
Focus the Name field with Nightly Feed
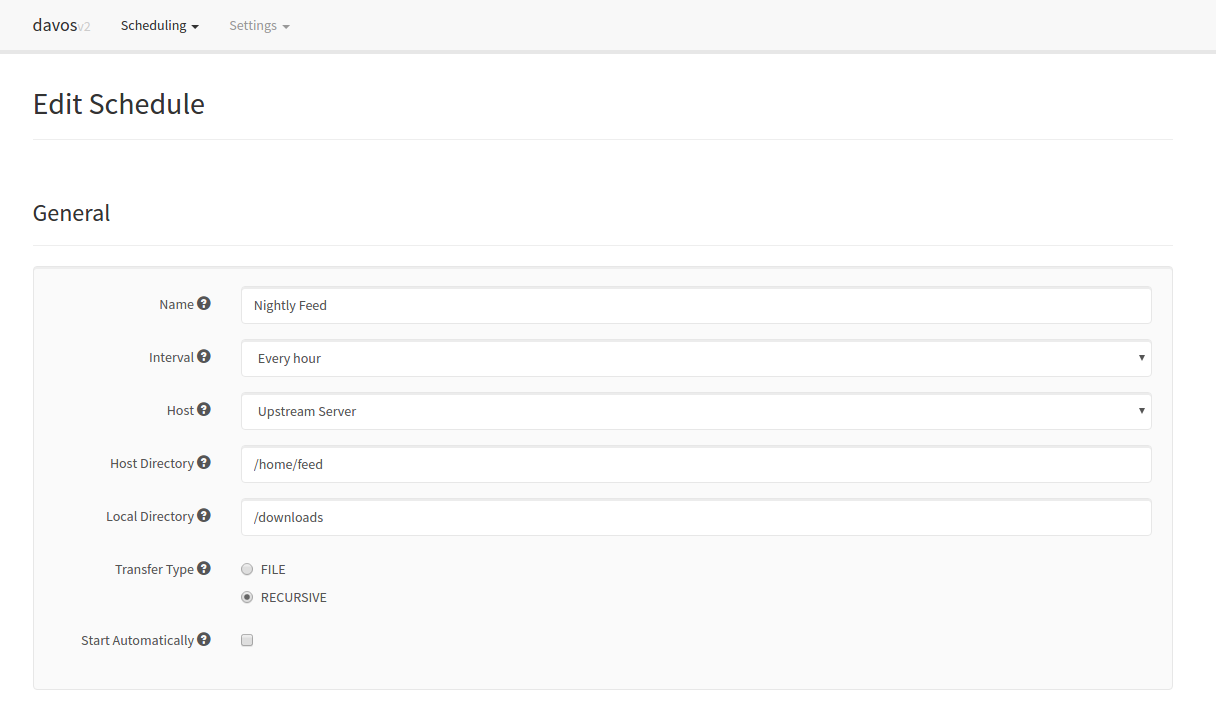point(696,305)
